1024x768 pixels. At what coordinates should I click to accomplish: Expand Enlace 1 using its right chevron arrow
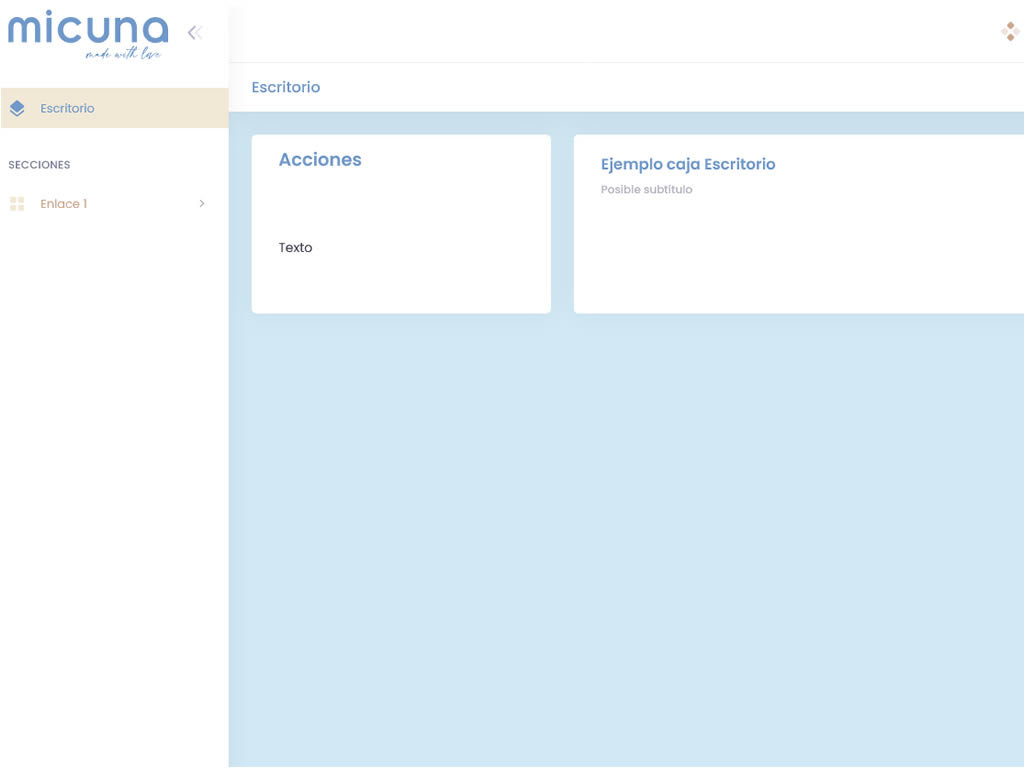tap(202, 204)
